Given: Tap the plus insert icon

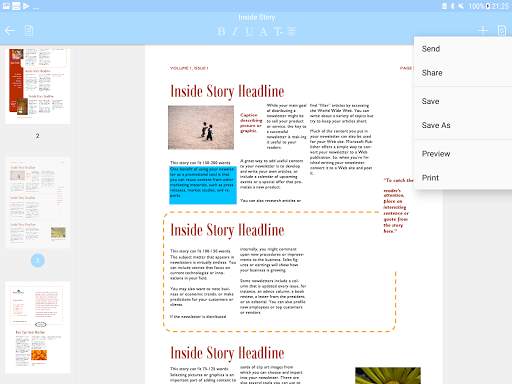Looking at the screenshot, I should (x=482, y=30).
